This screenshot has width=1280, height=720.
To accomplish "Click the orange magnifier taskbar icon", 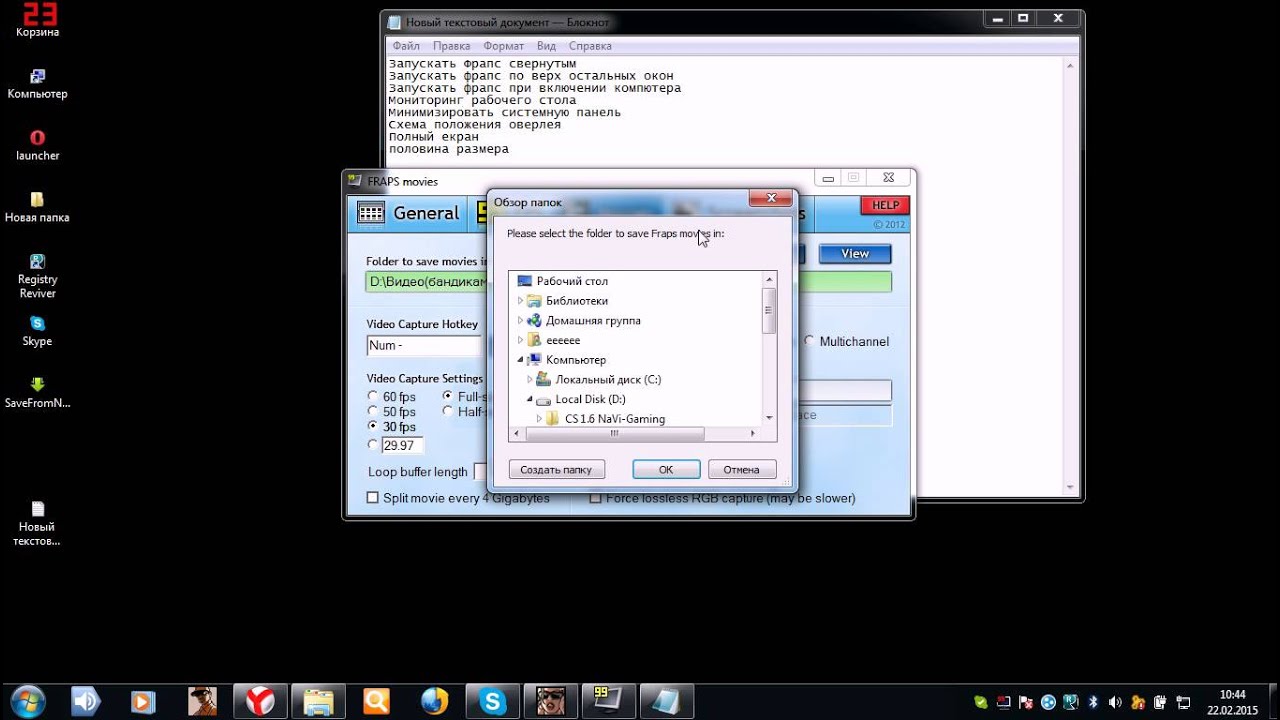I will pyautogui.click(x=376, y=701).
